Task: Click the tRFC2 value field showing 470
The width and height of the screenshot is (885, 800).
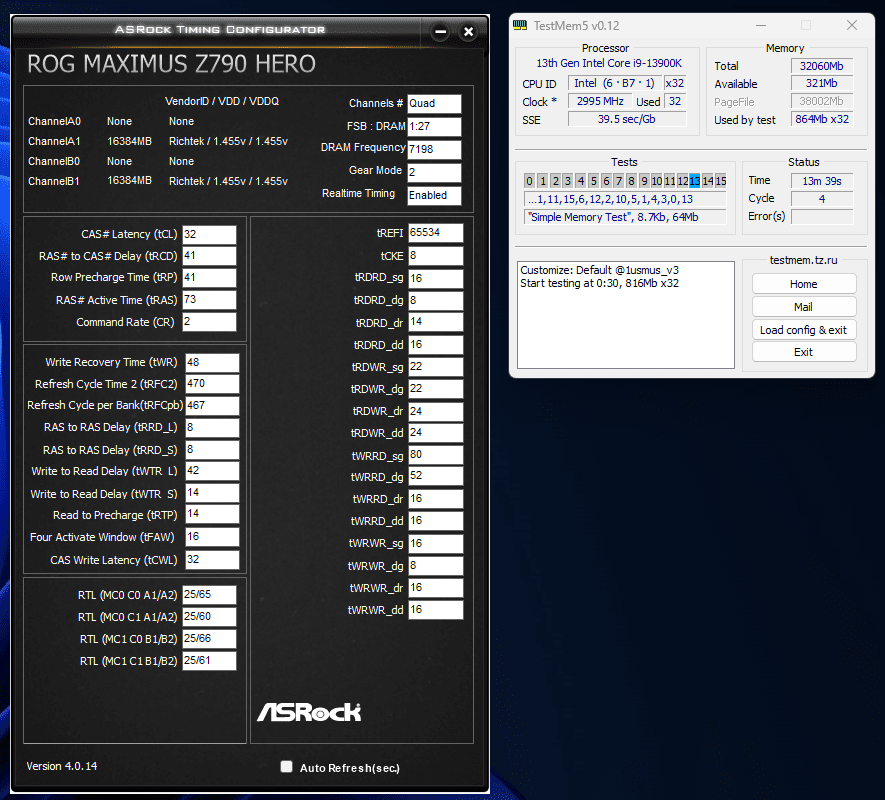Action: click(x=212, y=384)
